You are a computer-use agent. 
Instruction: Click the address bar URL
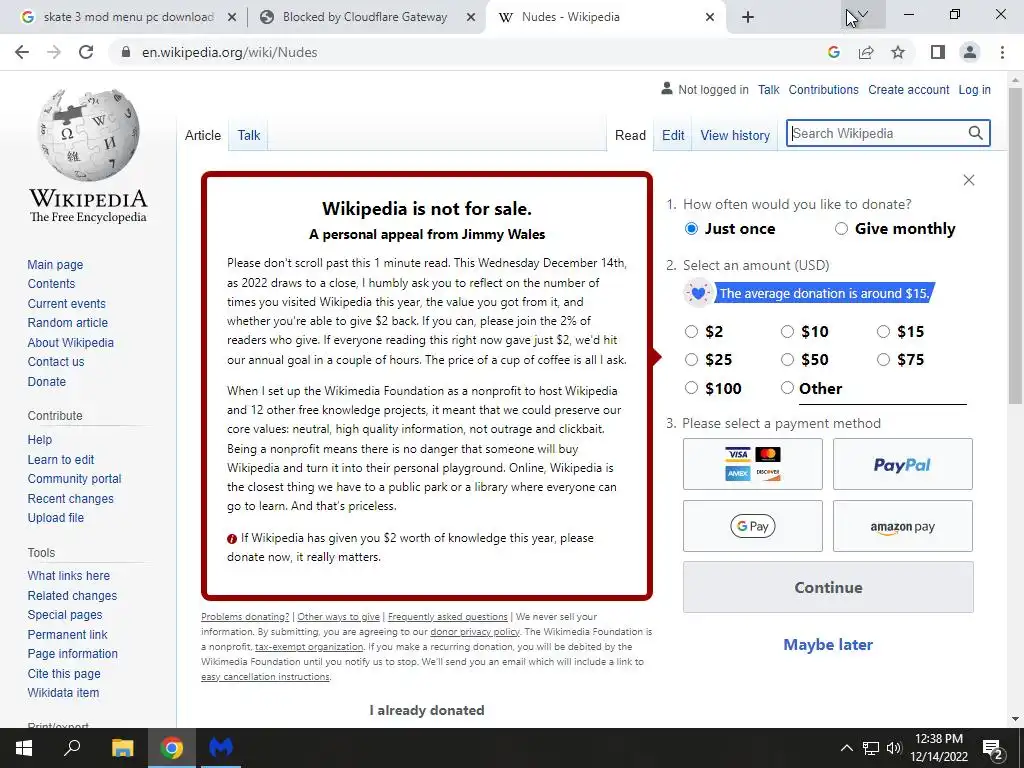(229, 52)
